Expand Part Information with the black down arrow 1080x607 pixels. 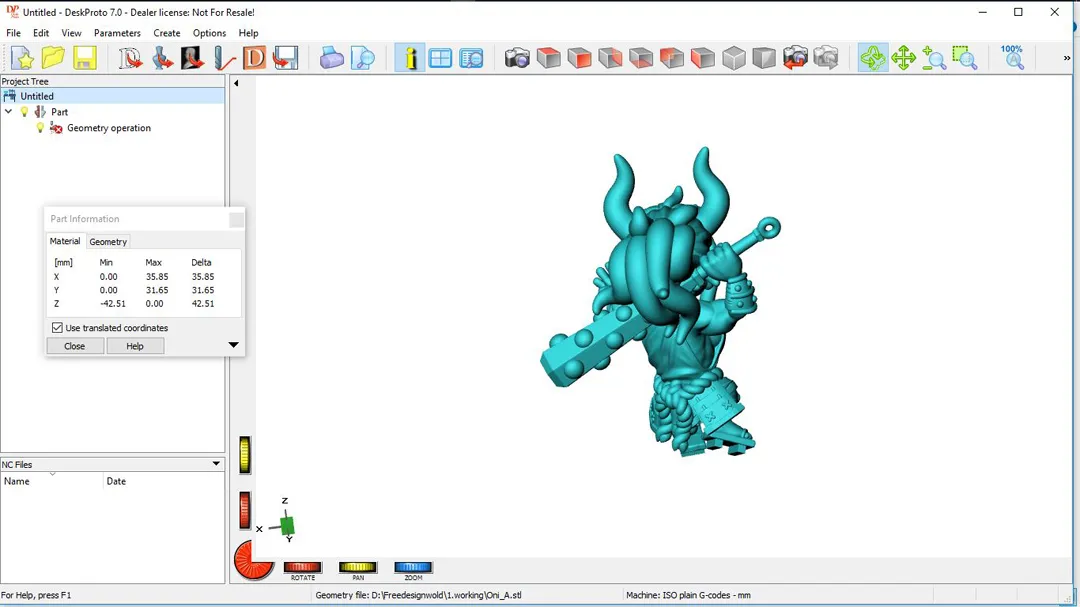(x=233, y=345)
